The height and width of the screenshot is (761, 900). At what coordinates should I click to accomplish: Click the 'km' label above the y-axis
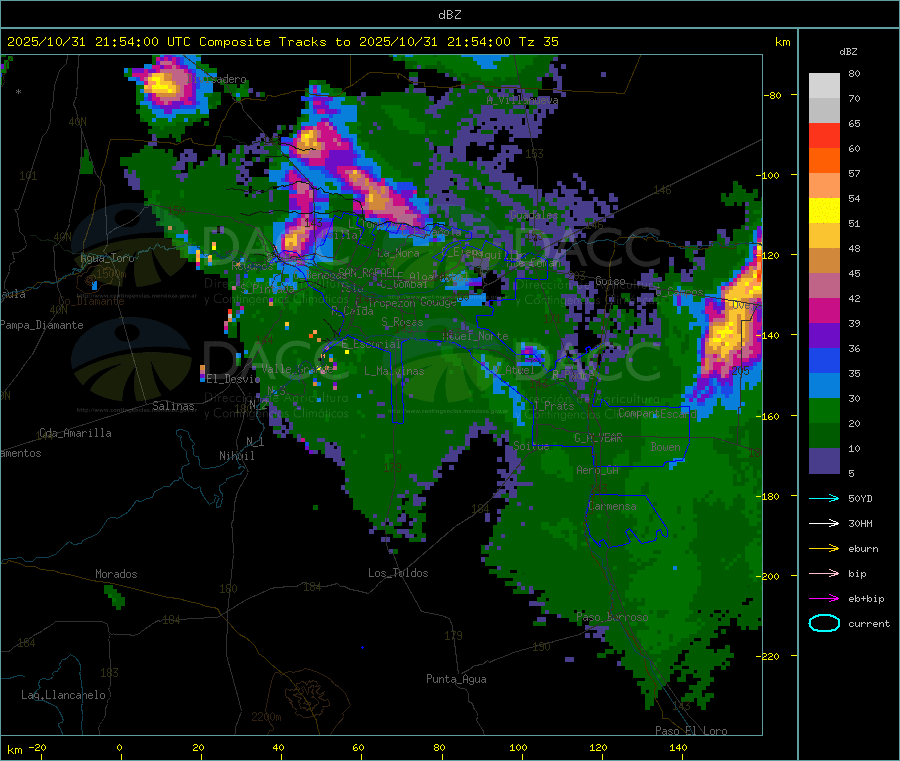[x=782, y=42]
